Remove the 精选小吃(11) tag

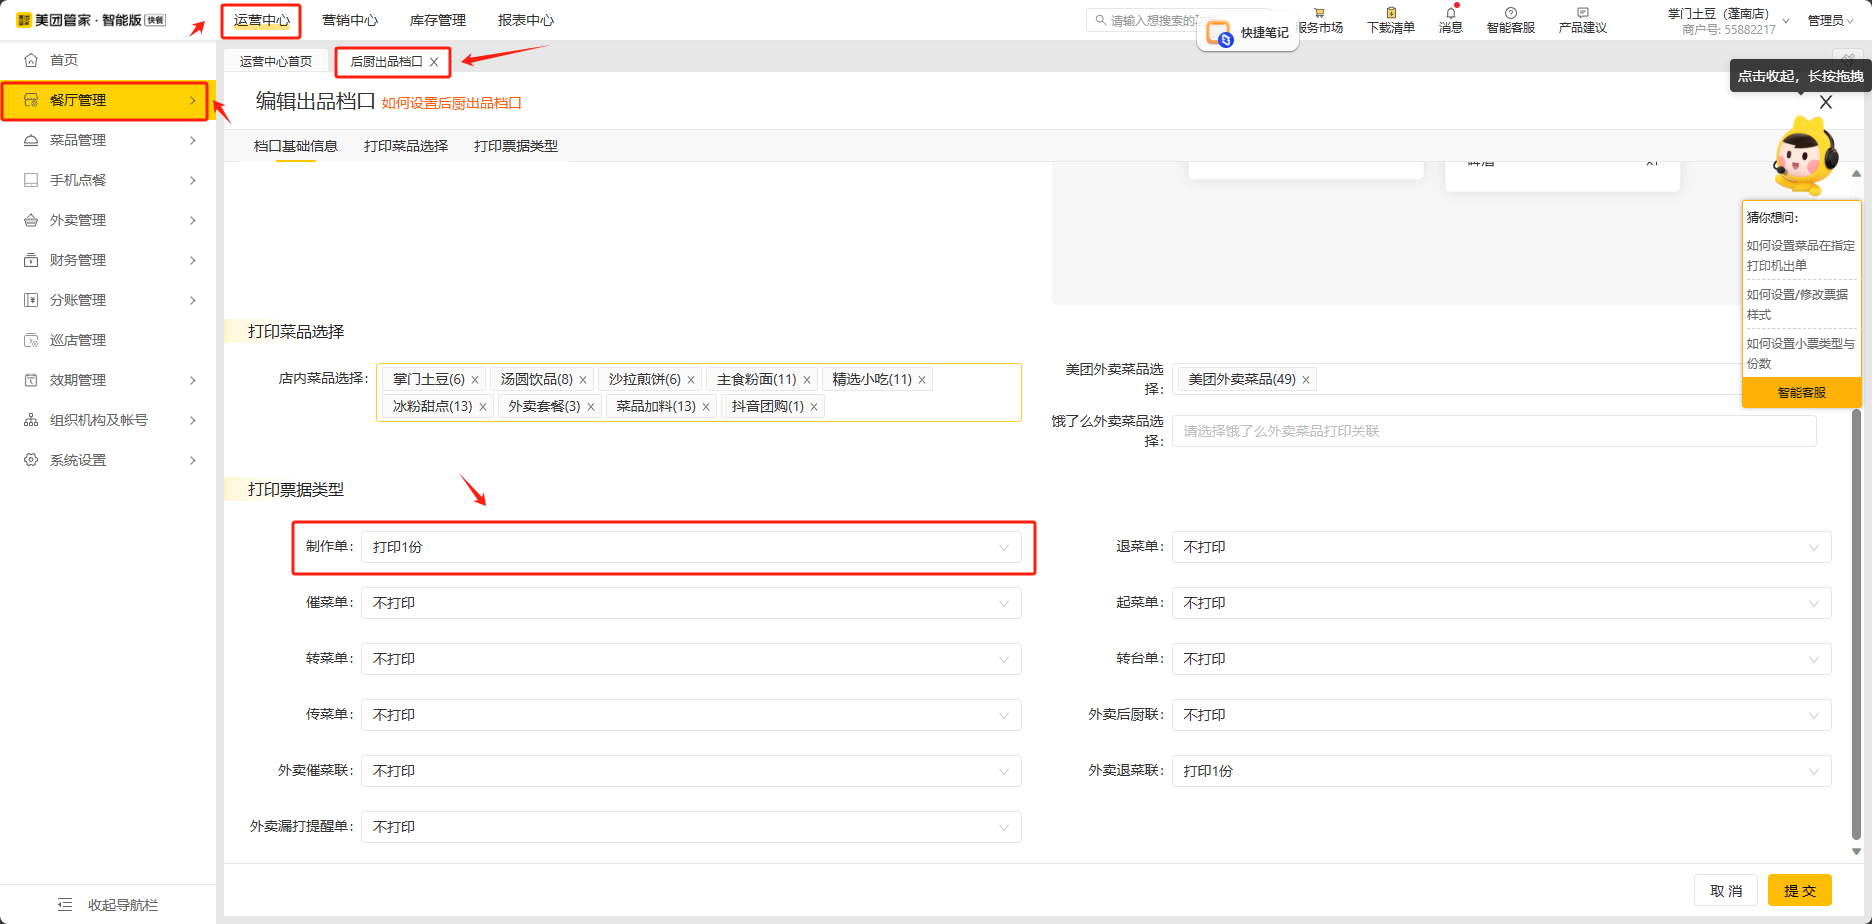click(x=922, y=380)
